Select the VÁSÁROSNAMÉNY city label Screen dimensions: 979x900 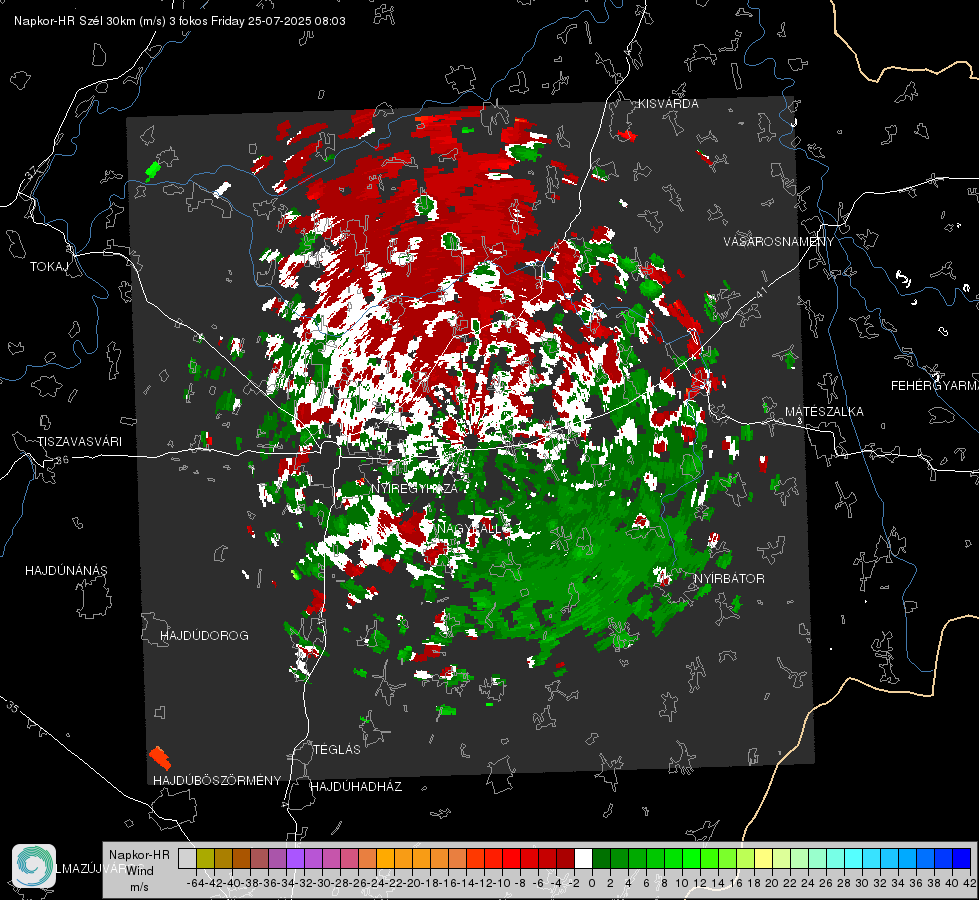pos(779,242)
